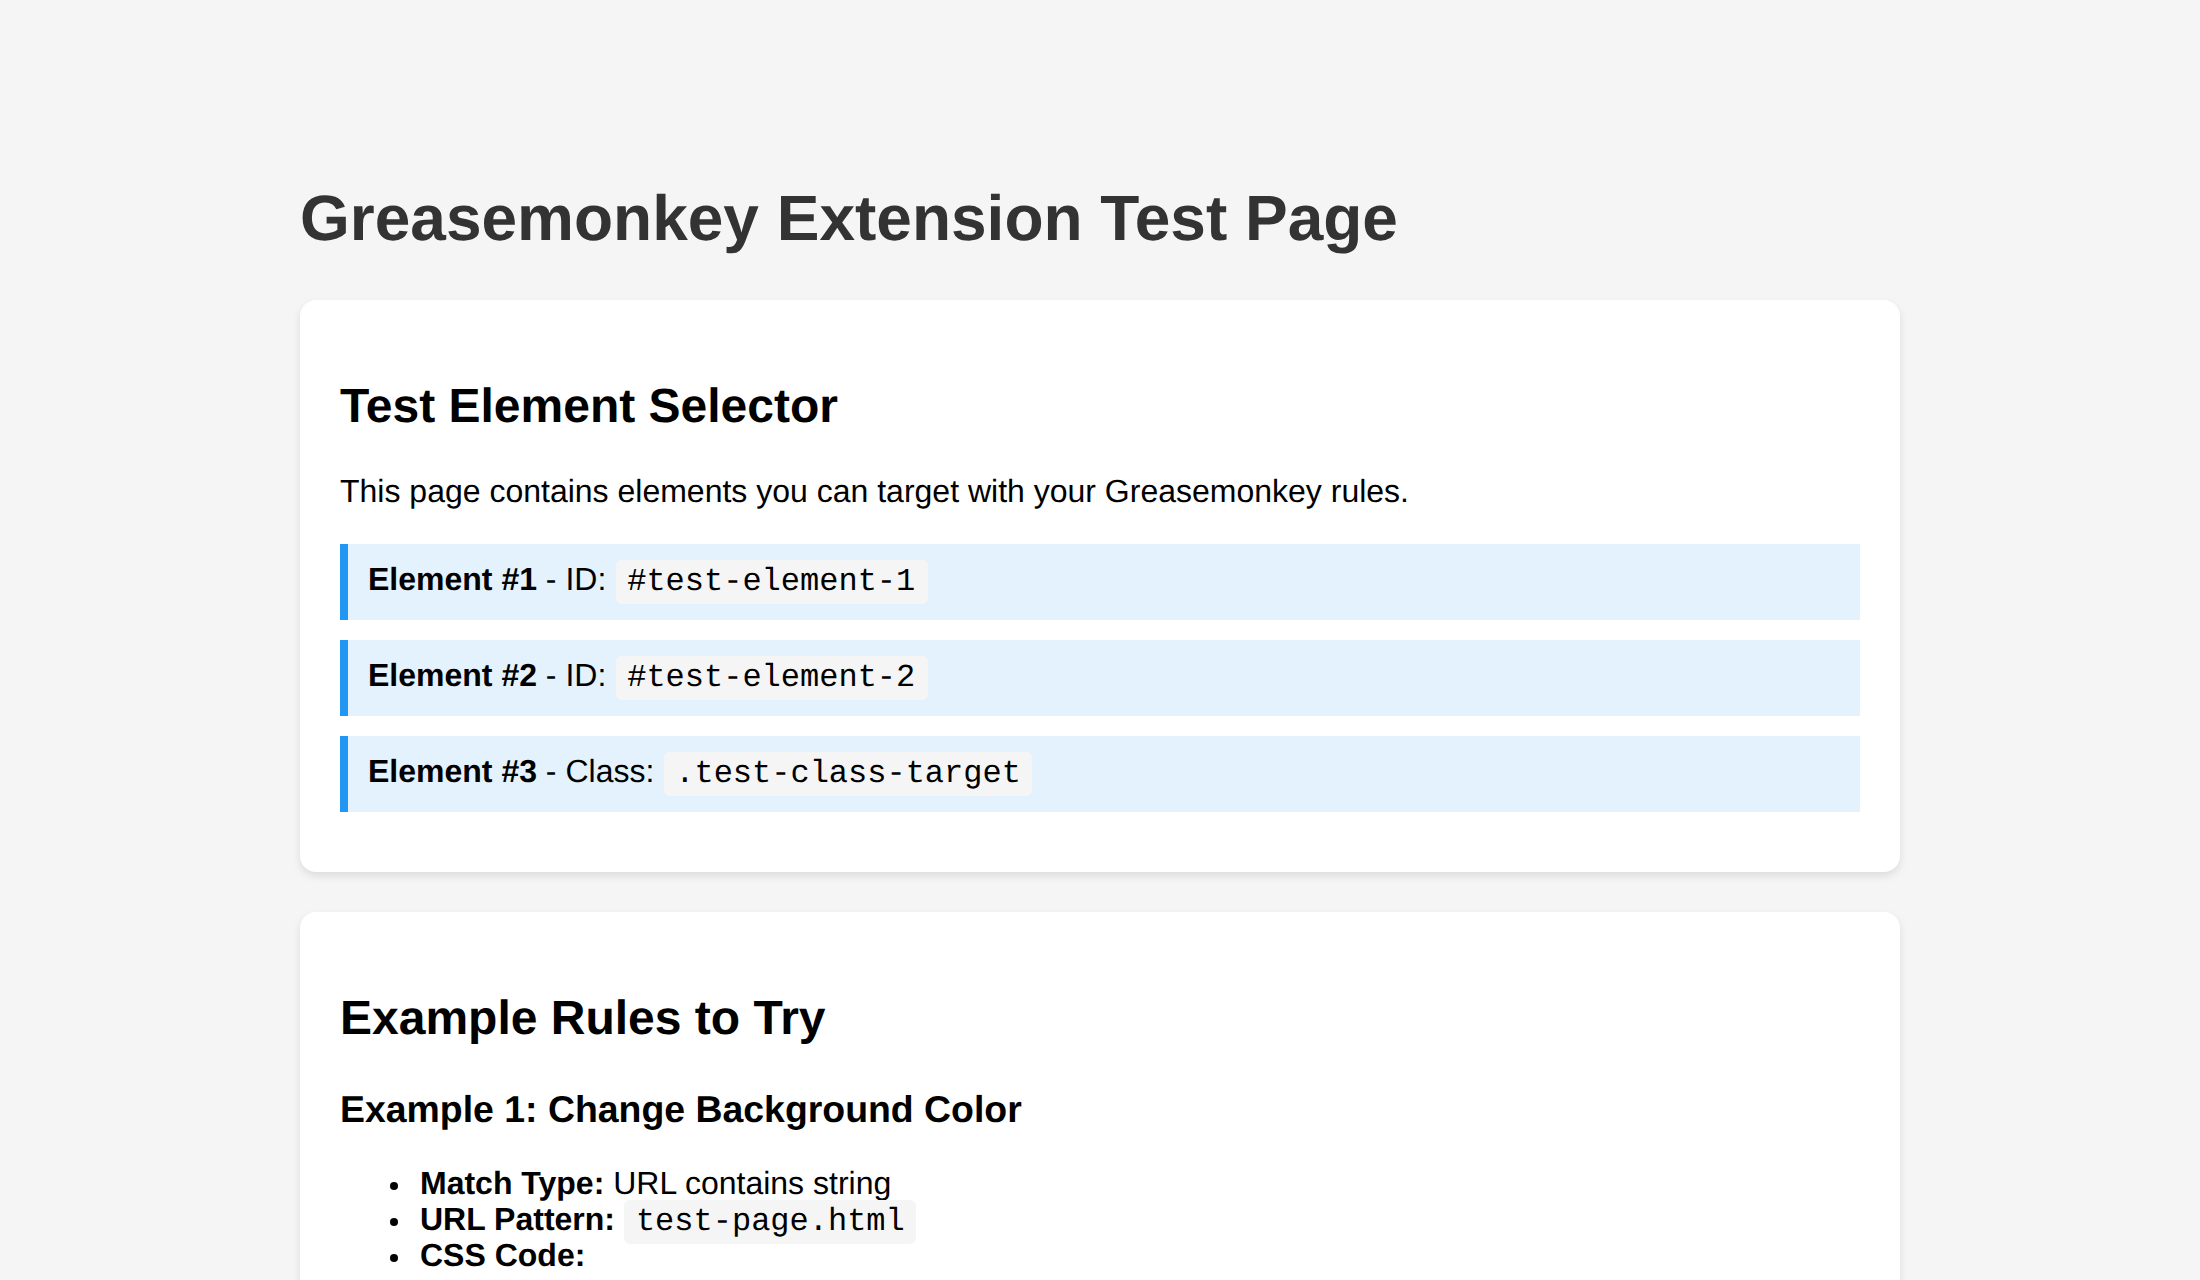Click the CSS Code label

[502, 1256]
